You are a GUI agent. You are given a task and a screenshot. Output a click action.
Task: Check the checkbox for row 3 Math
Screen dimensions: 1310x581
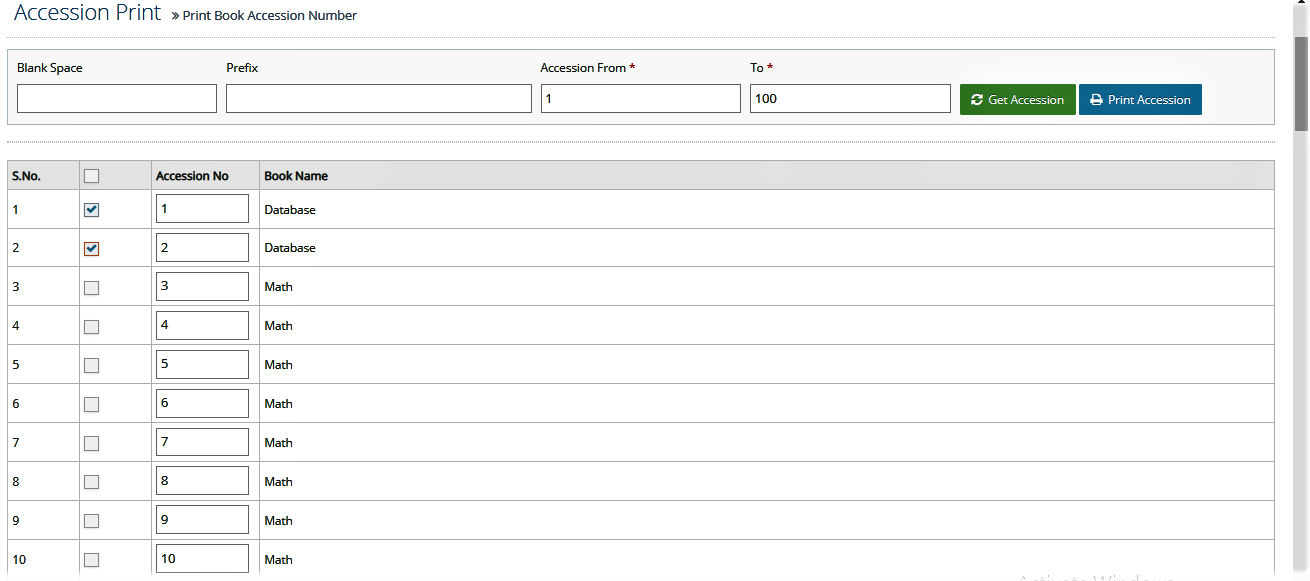pos(92,288)
